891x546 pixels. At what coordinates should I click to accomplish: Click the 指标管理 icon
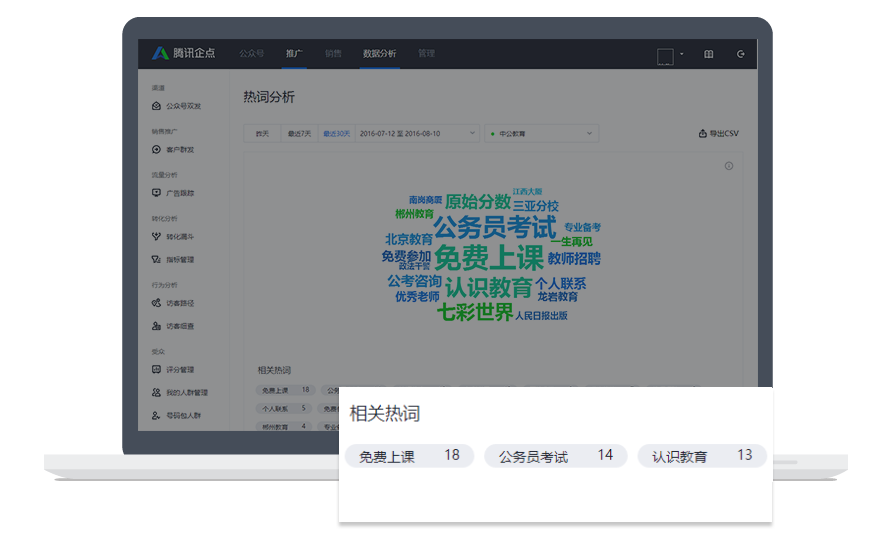click(x=156, y=259)
